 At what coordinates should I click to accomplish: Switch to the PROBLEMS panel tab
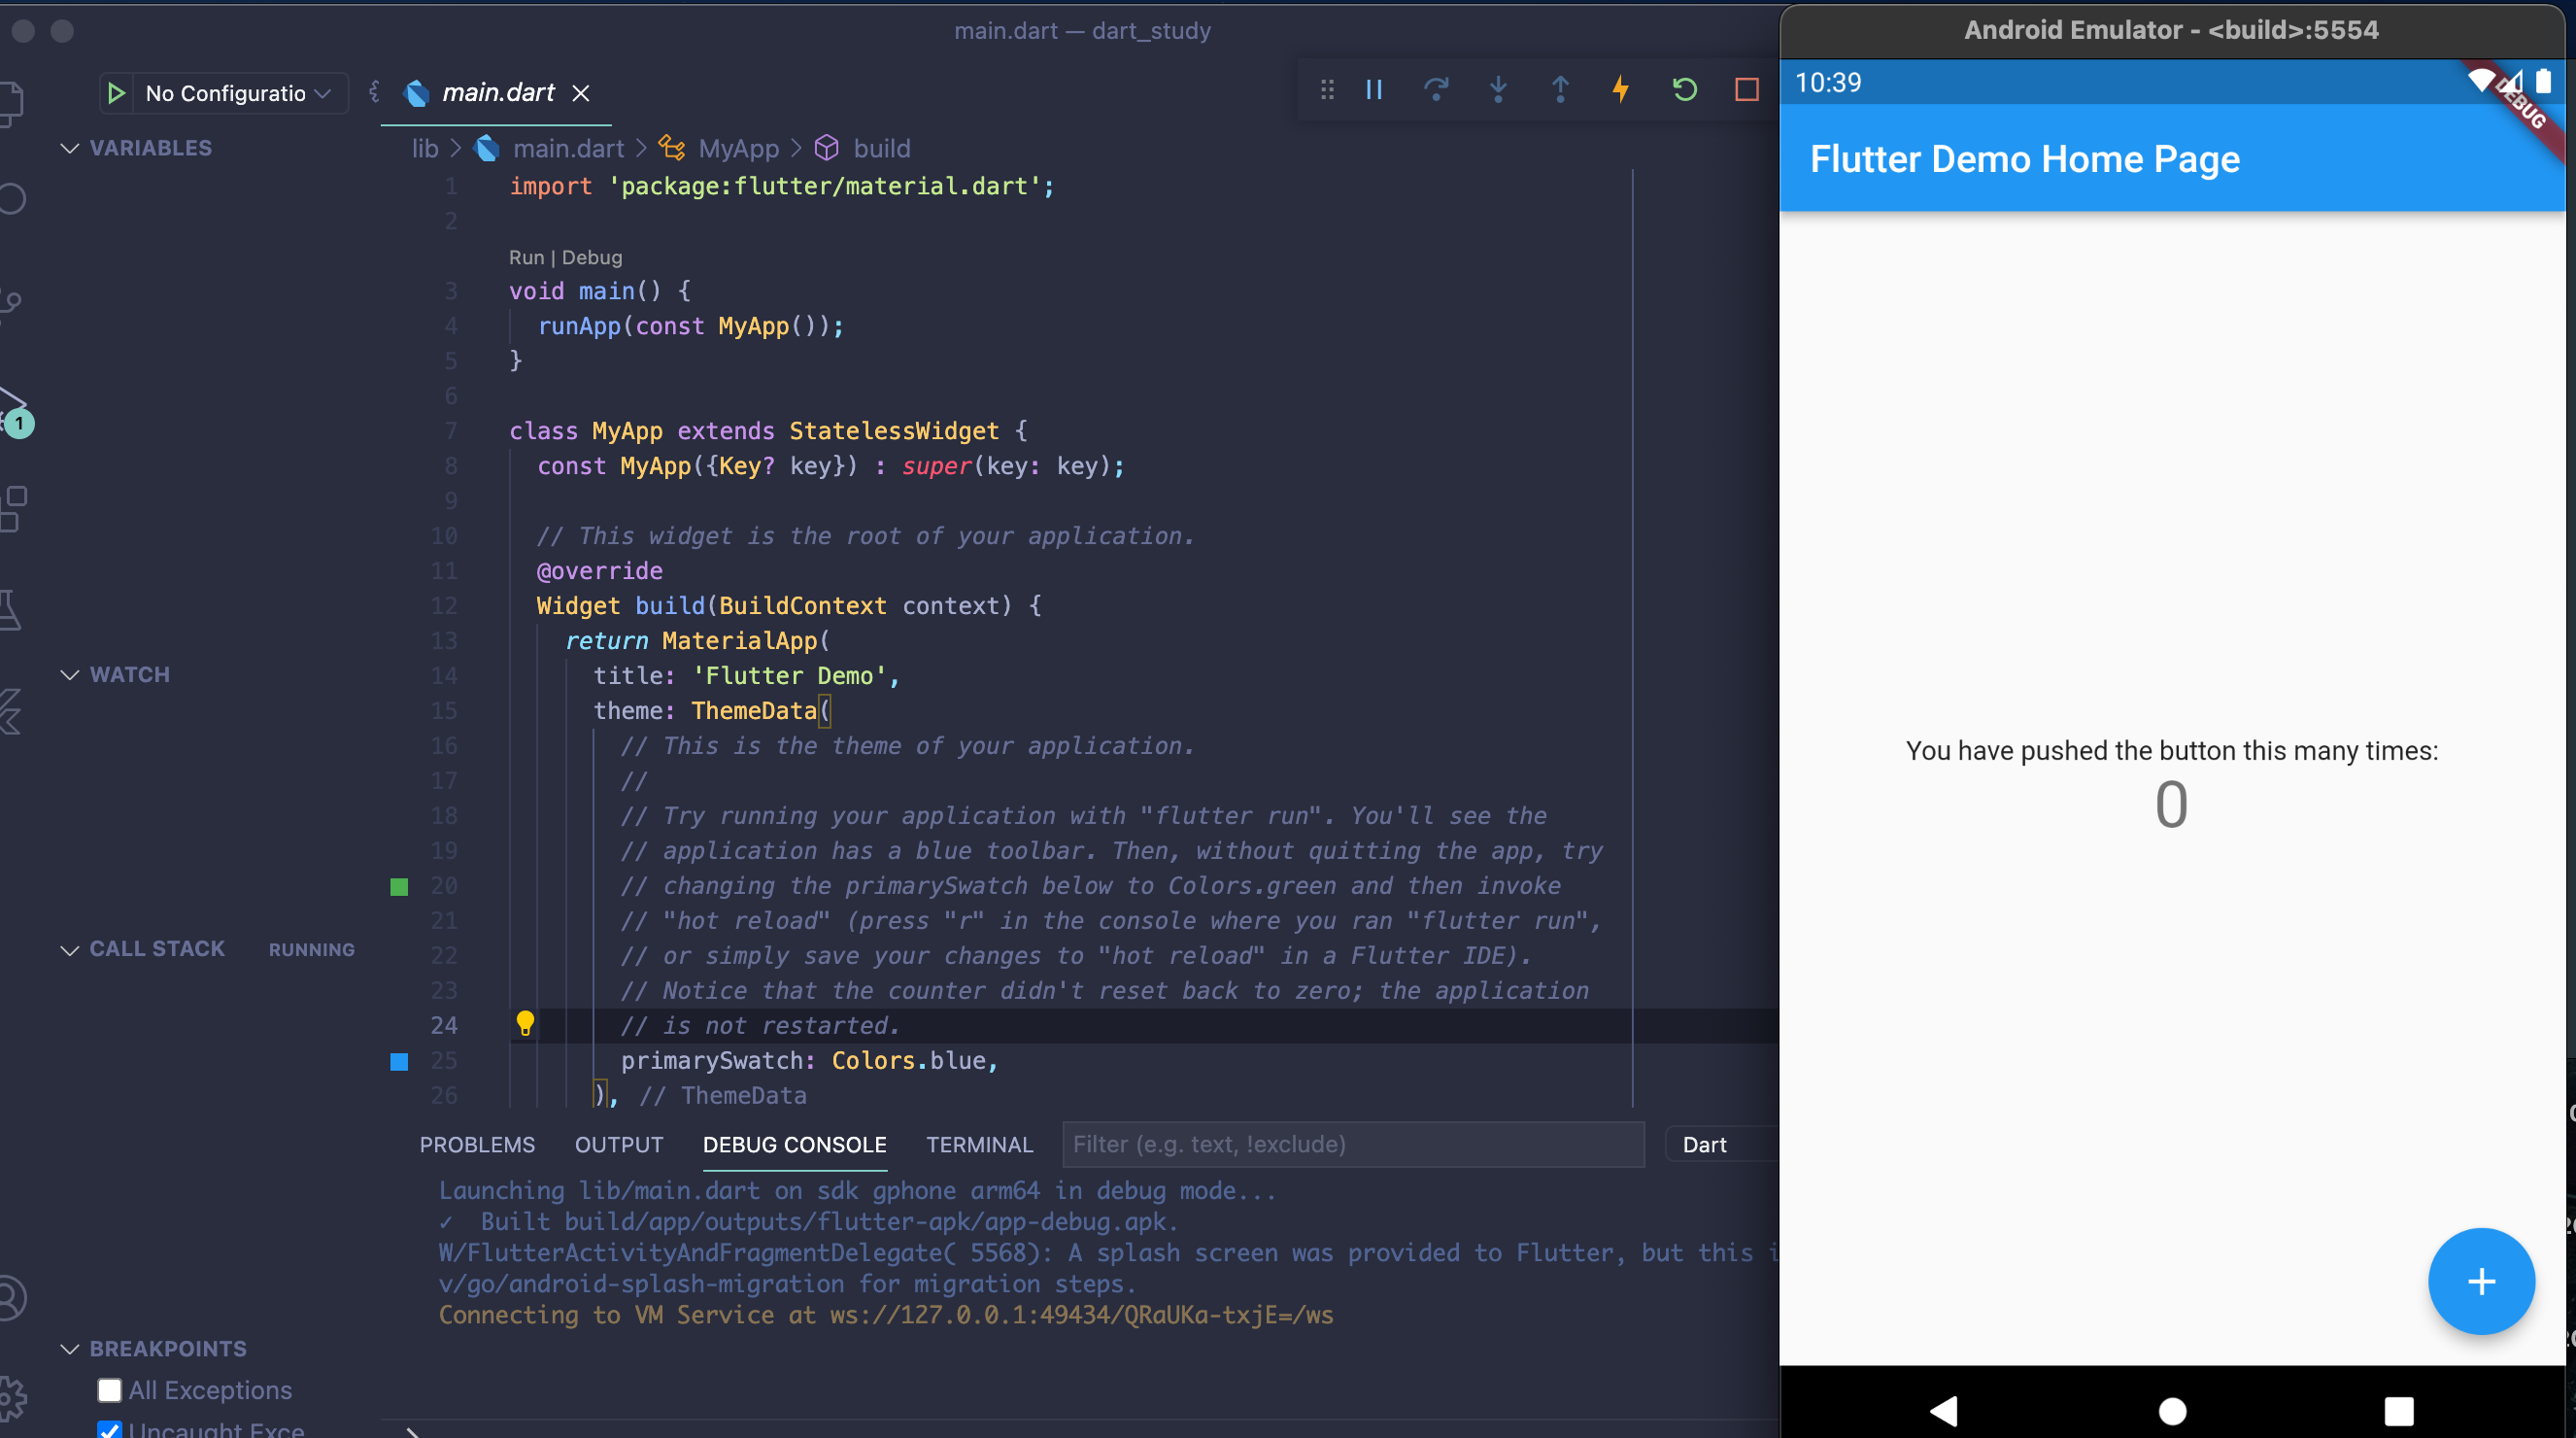tap(477, 1144)
